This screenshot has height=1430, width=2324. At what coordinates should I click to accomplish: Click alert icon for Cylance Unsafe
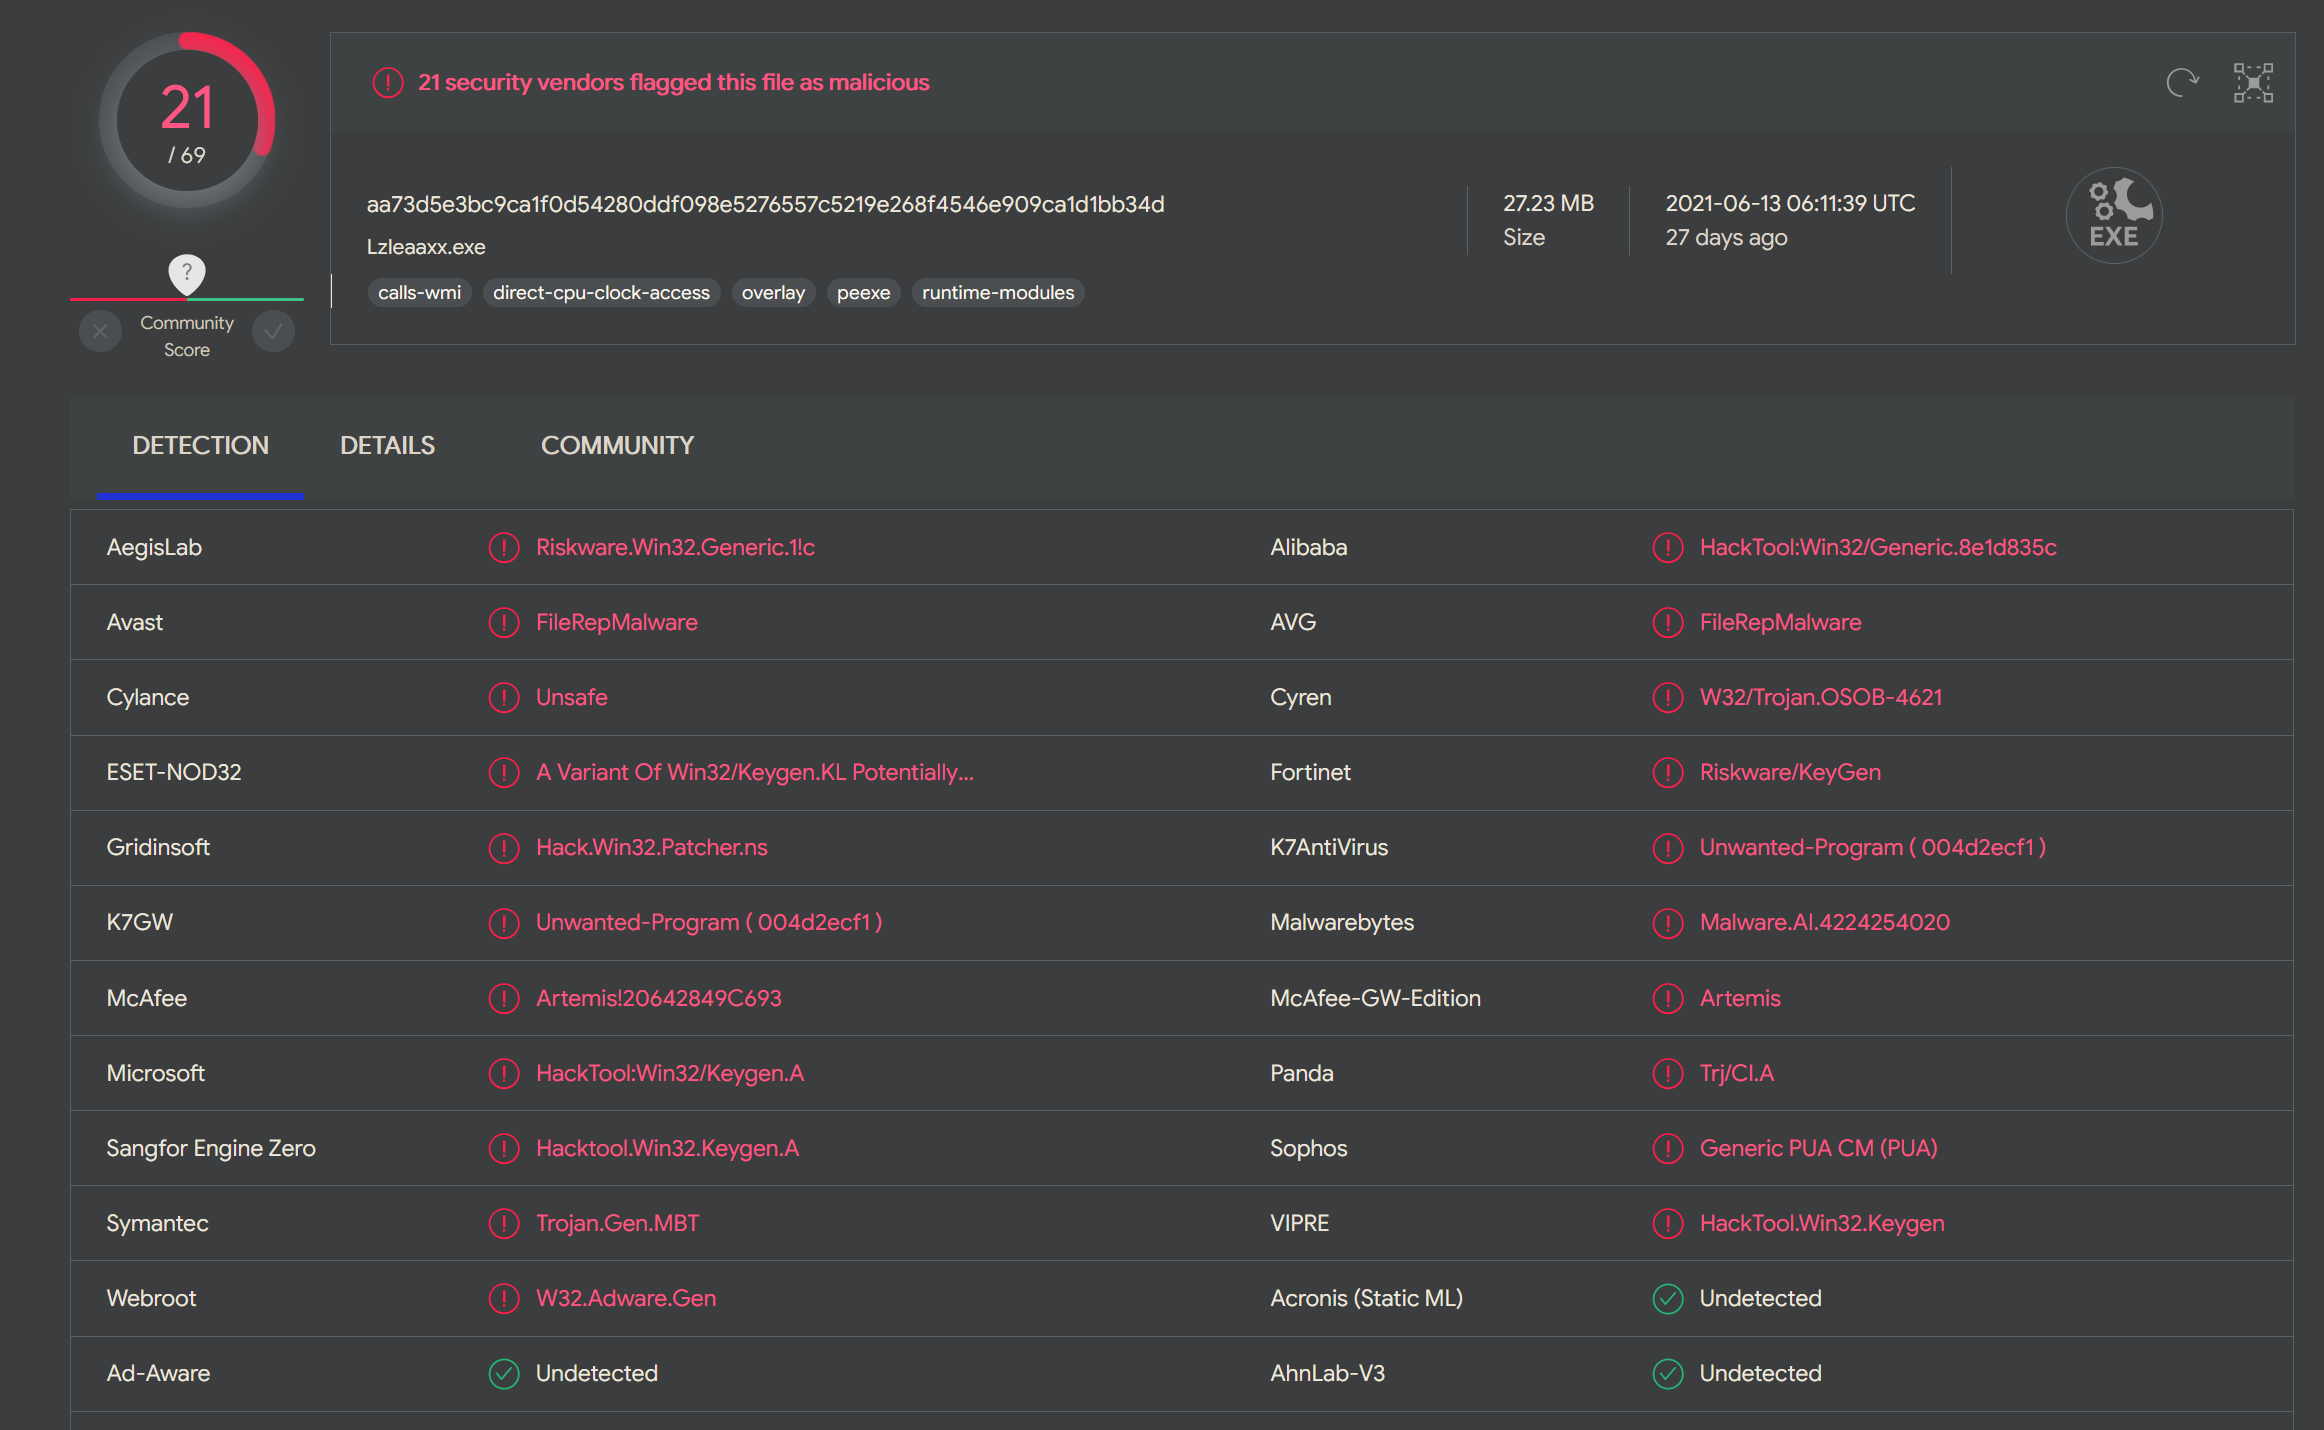pyautogui.click(x=504, y=697)
